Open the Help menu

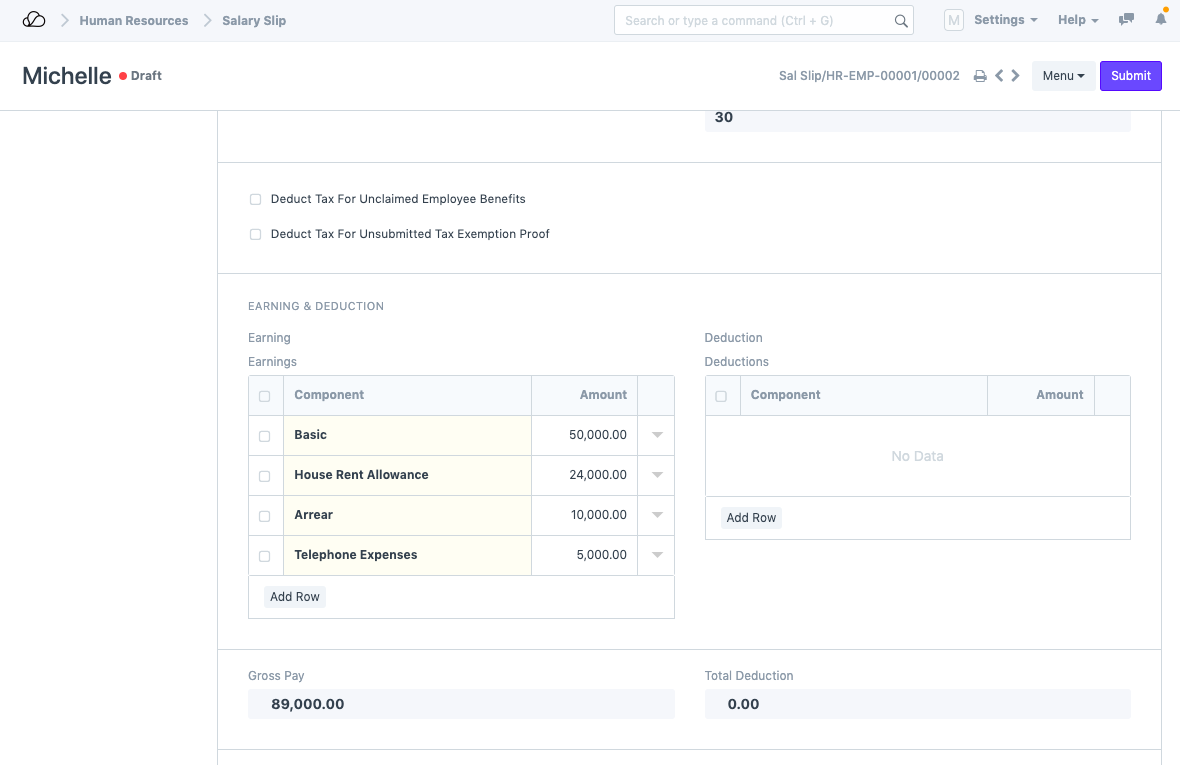pyautogui.click(x=1078, y=20)
